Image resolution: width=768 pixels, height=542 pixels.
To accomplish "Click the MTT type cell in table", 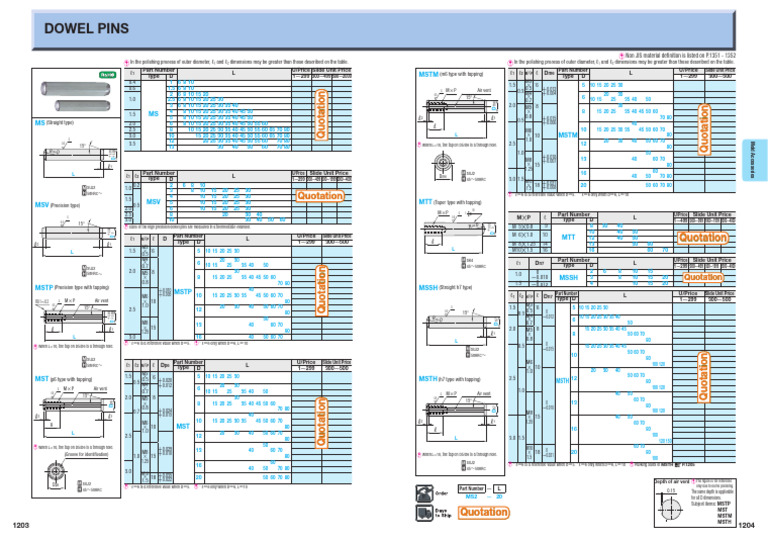I will pyautogui.click(x=568, y=237).
